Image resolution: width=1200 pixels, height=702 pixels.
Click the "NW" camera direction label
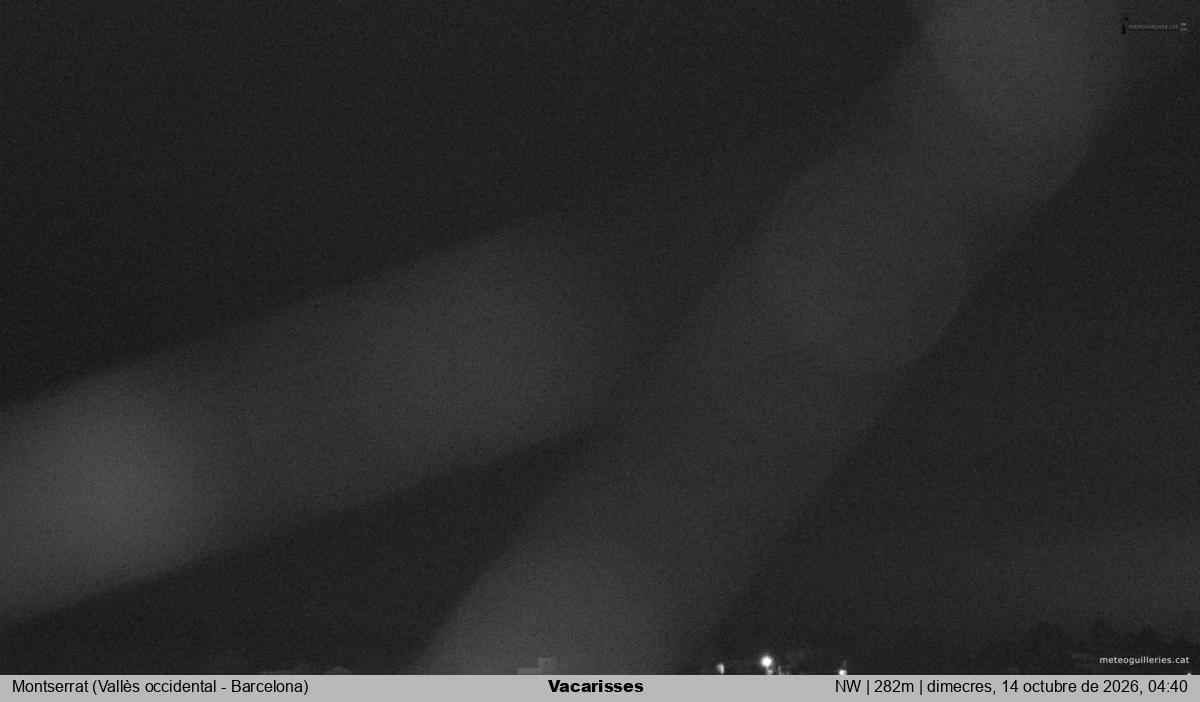pyautogui.click(x=848, y=687)
